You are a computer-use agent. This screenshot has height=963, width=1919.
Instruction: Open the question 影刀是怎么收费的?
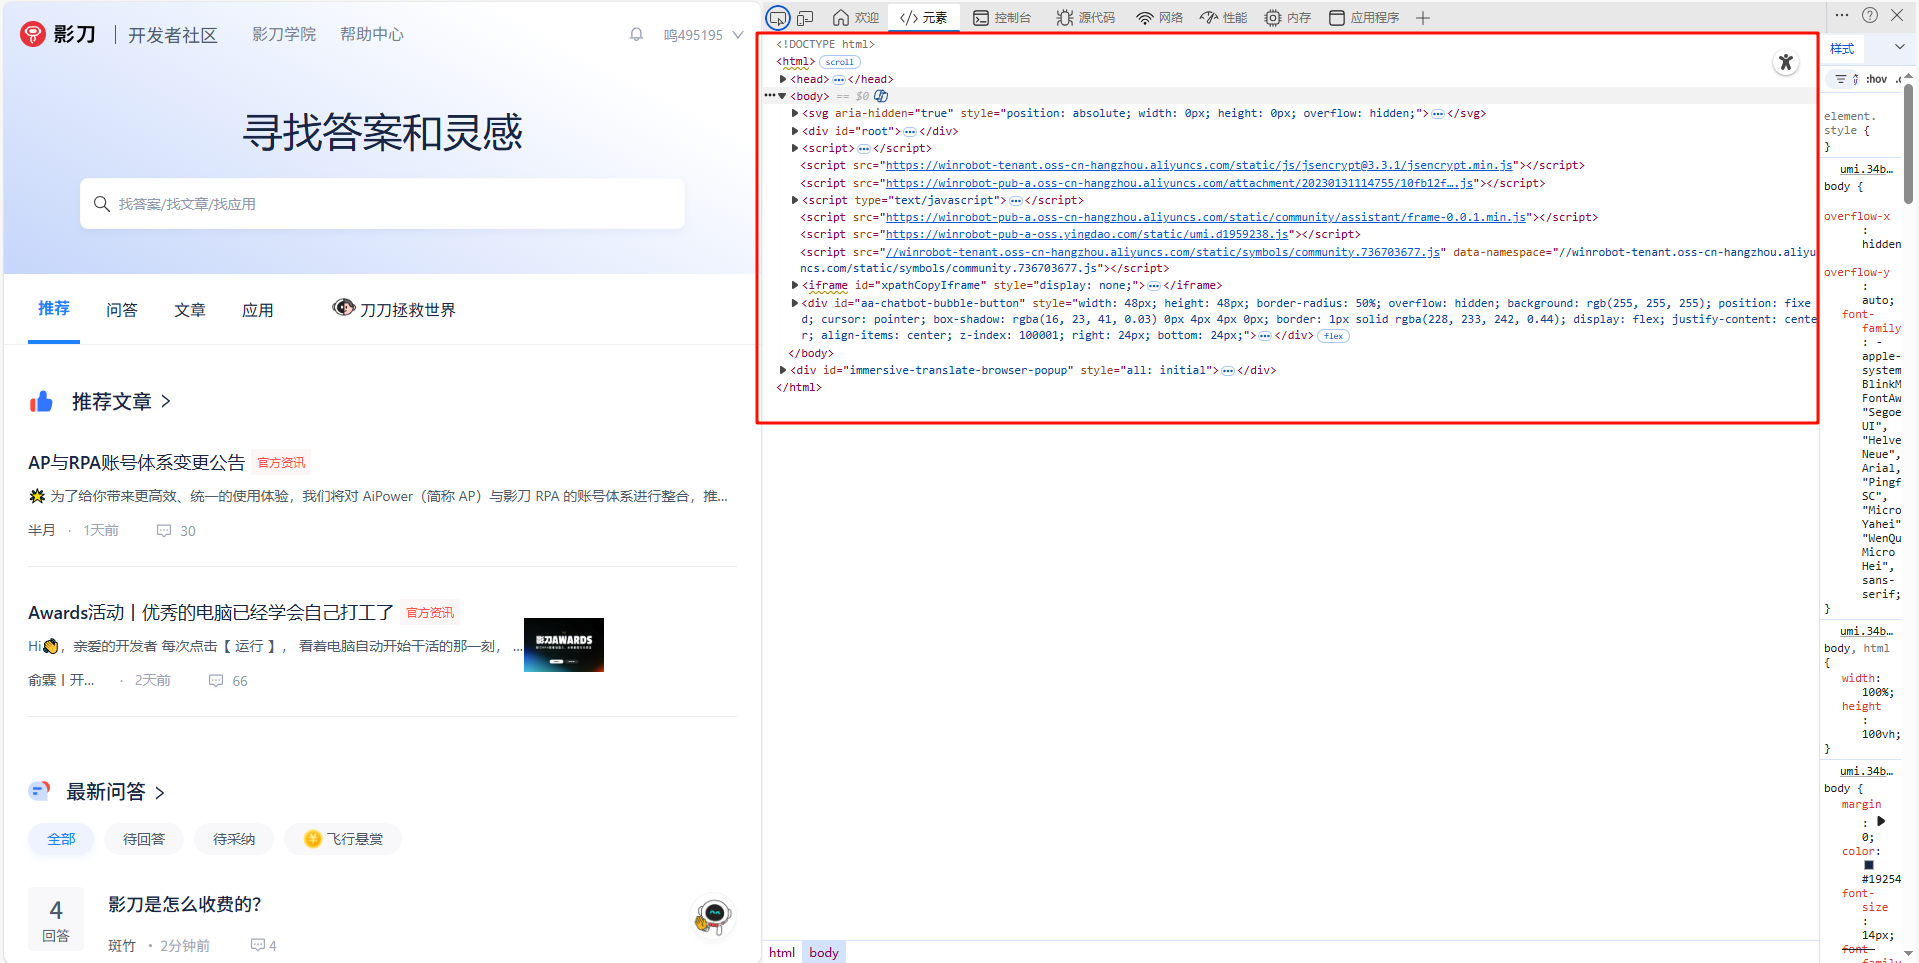(185, 904)
